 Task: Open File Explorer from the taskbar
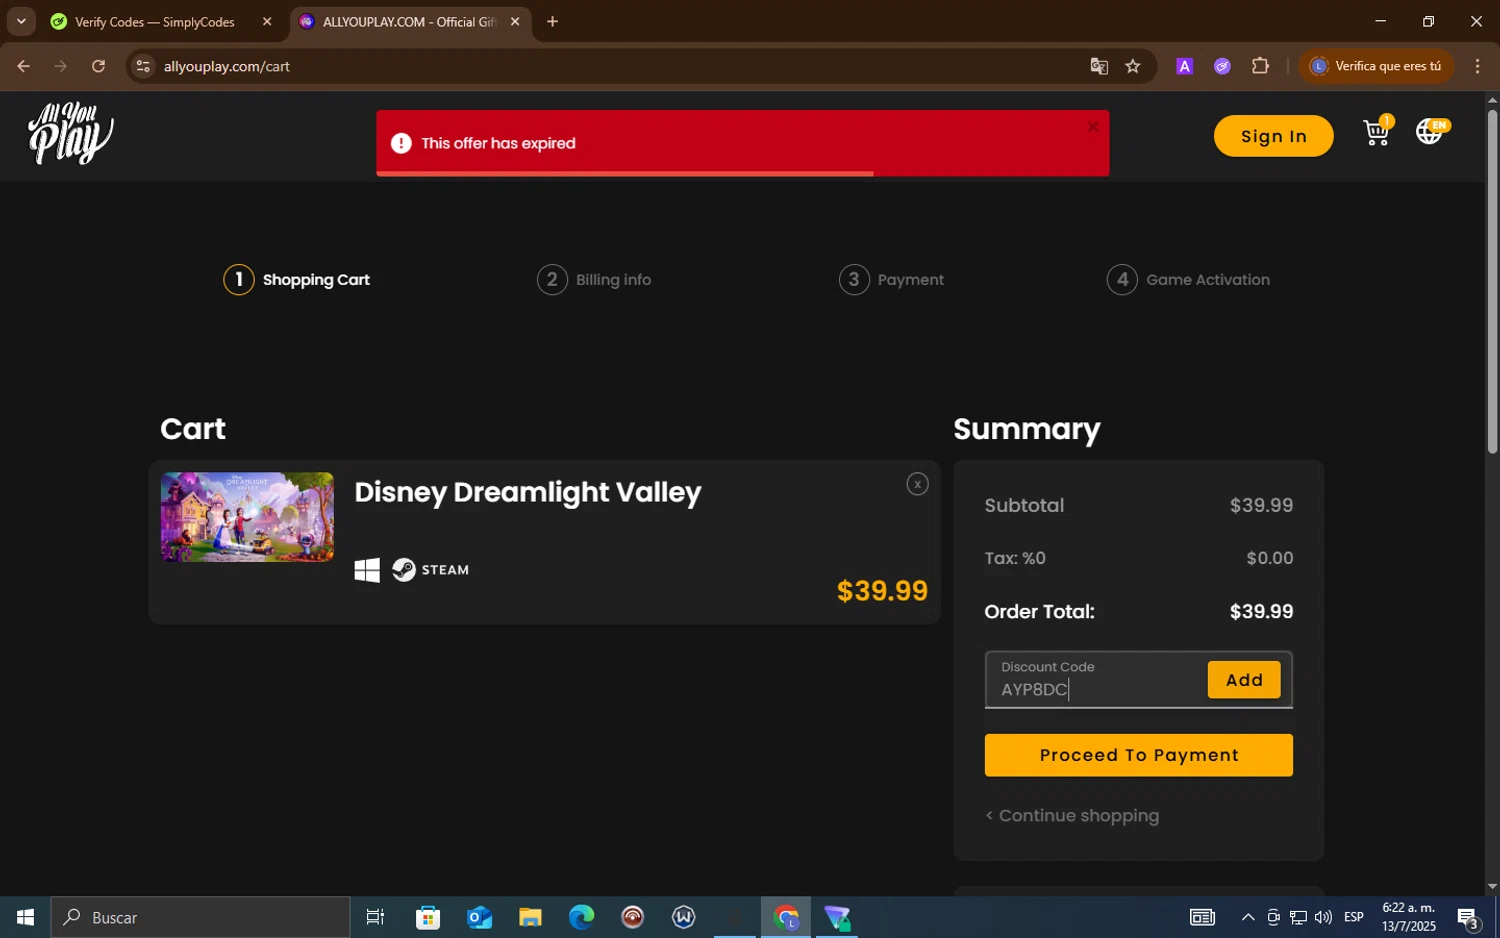click(x=530, y=917)
